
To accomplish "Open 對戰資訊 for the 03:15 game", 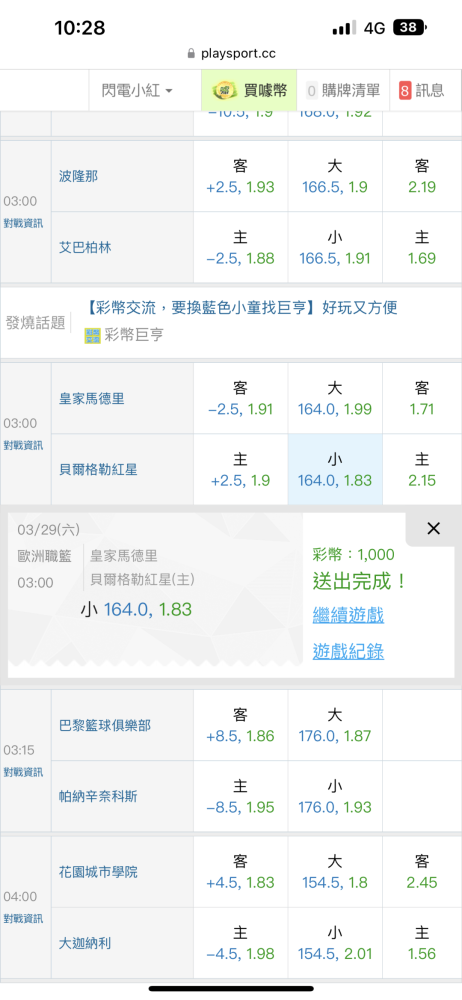I will [24, 772].
